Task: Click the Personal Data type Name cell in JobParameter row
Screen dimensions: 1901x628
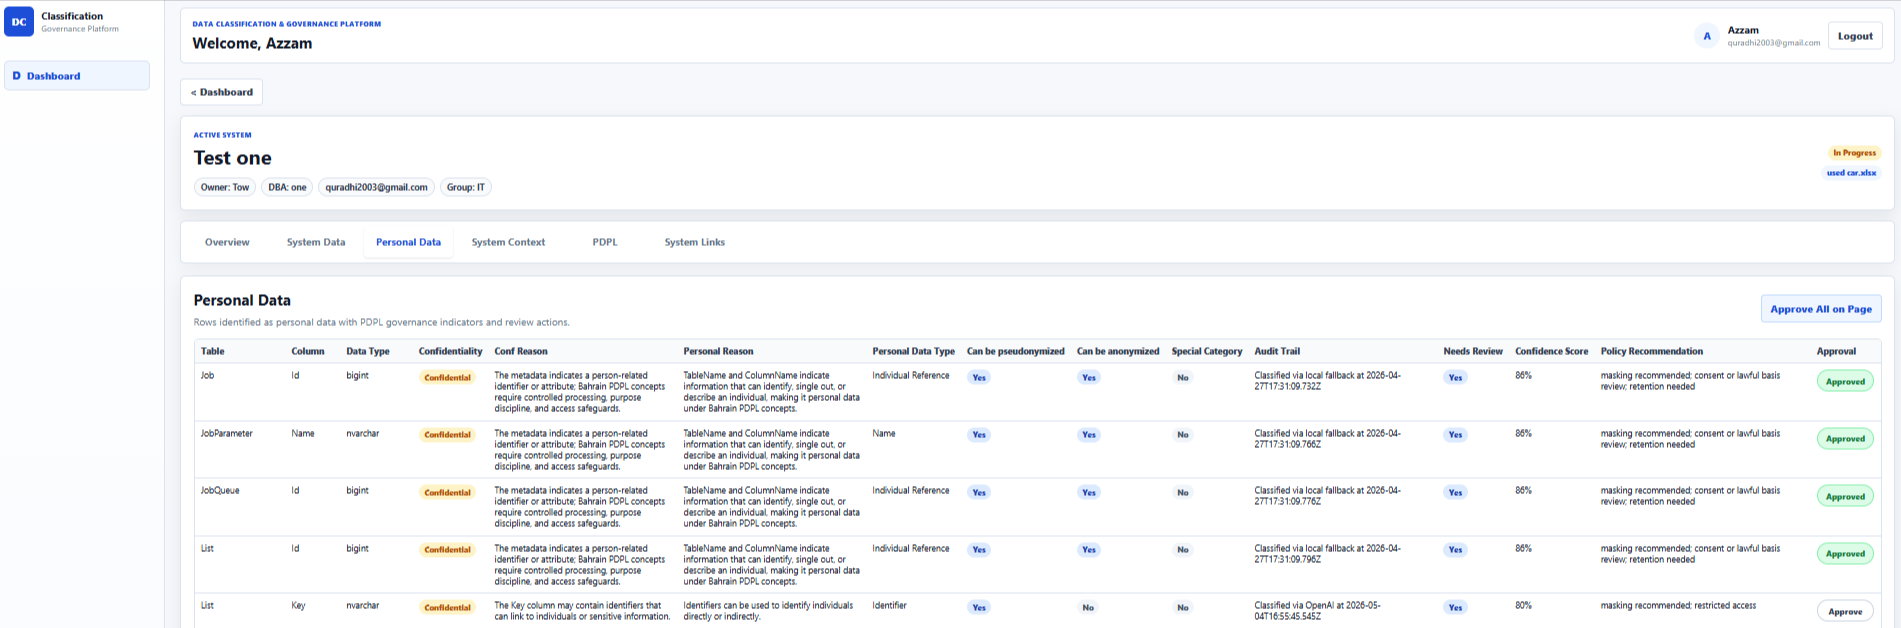Action: (884, 434)
